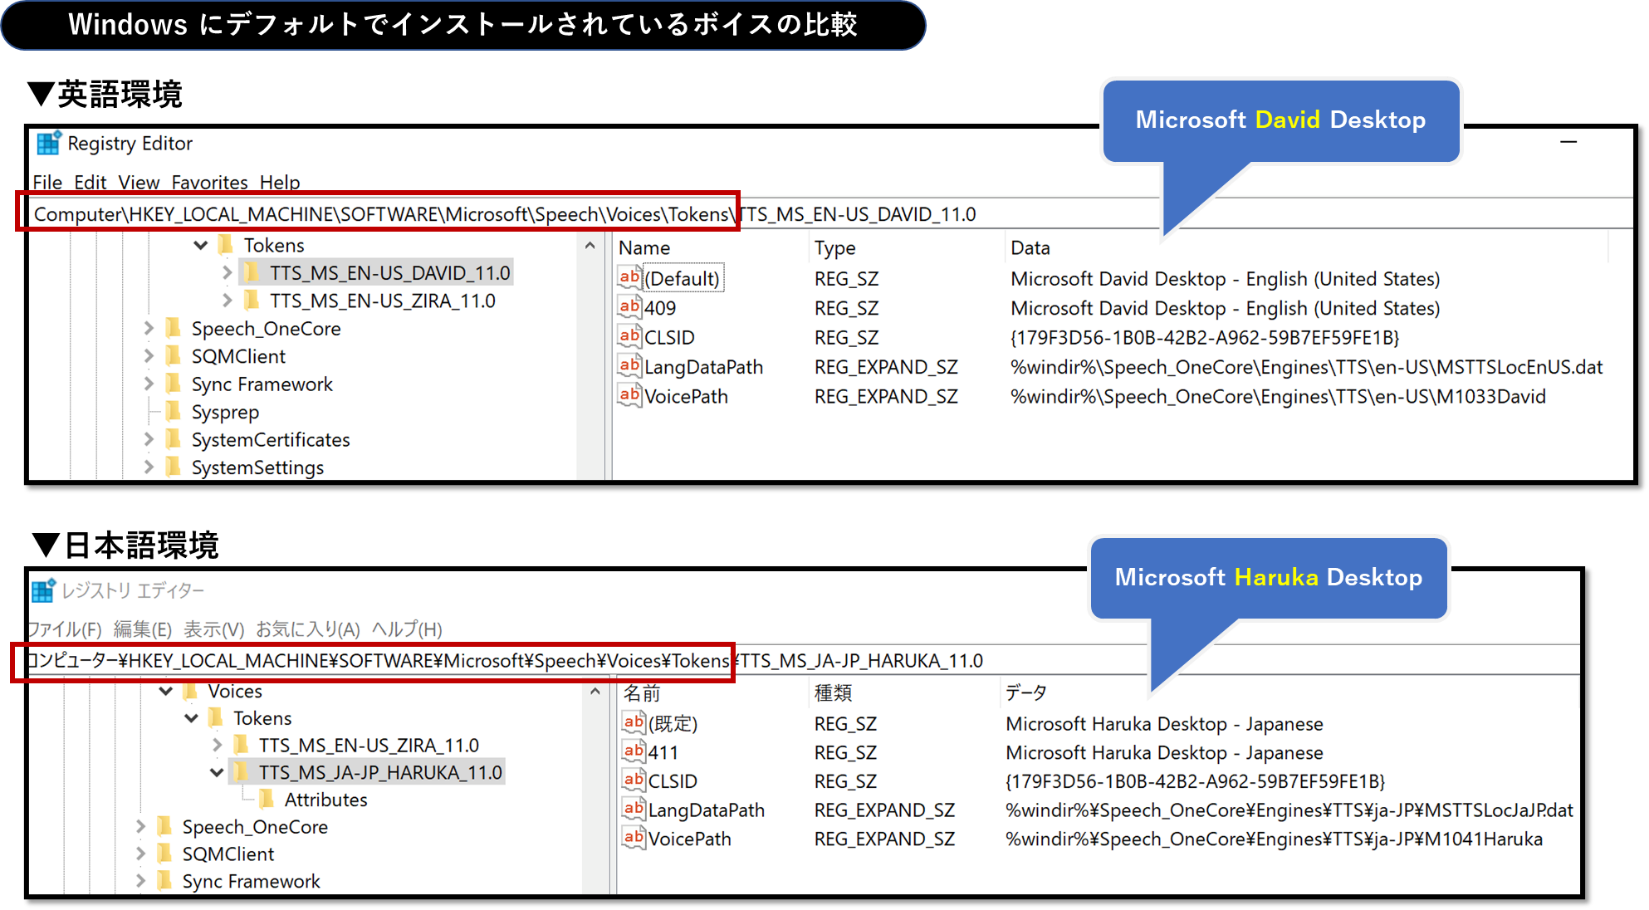
Task: Select the LangDataPath value in bottom window
Action: [706, 810]
